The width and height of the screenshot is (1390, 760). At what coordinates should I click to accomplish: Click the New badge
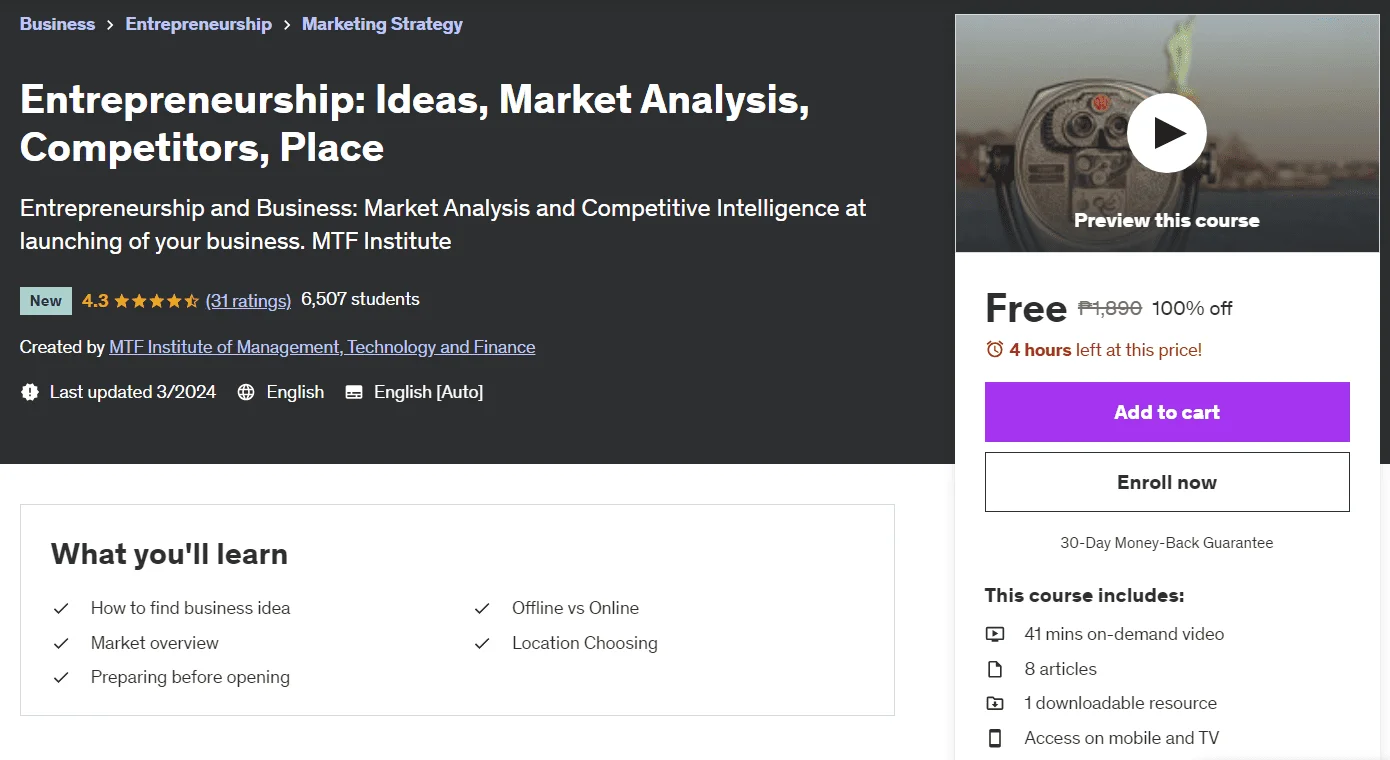pos(46,301)
